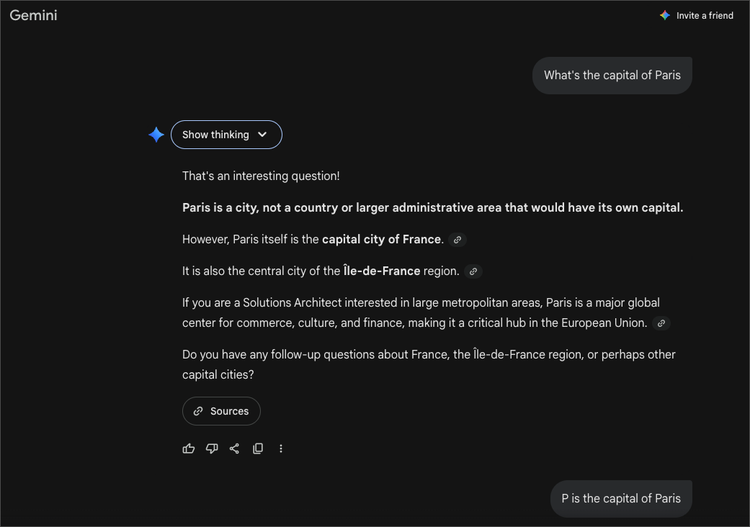Open the Sources button

[221, 411]
